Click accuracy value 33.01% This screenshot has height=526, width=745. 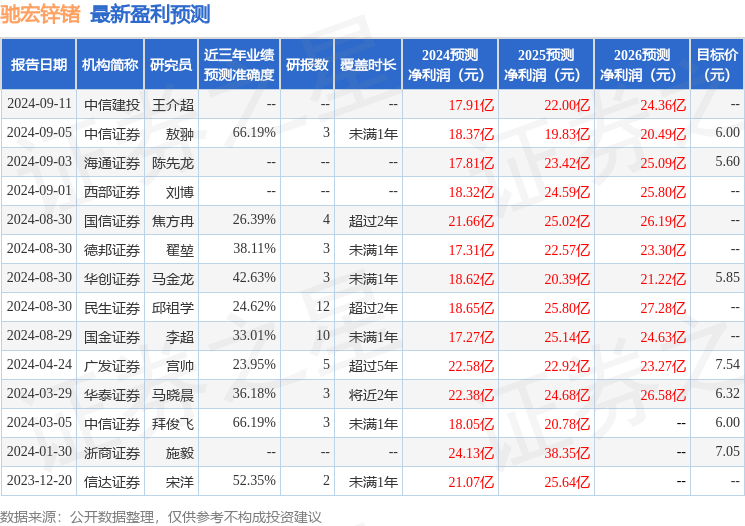254,335
